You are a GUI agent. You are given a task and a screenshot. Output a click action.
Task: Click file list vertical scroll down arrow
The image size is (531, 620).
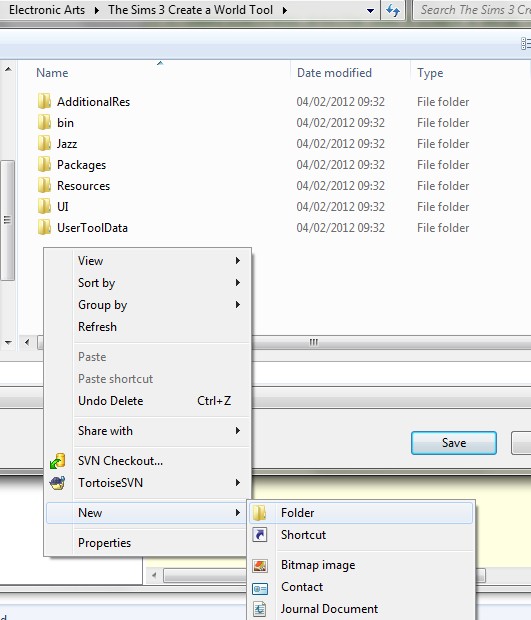[x=8, y=342]
